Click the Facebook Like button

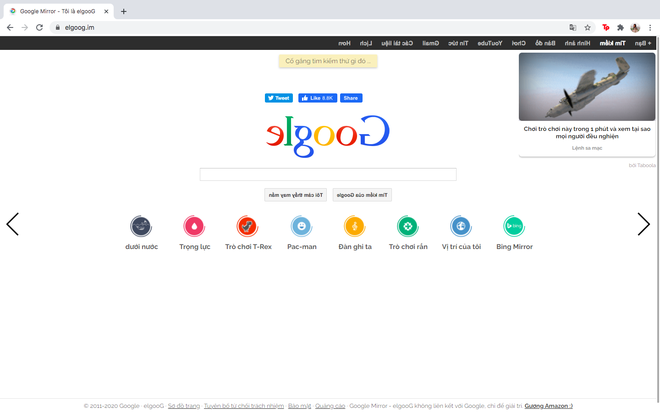tap(317, 98)
